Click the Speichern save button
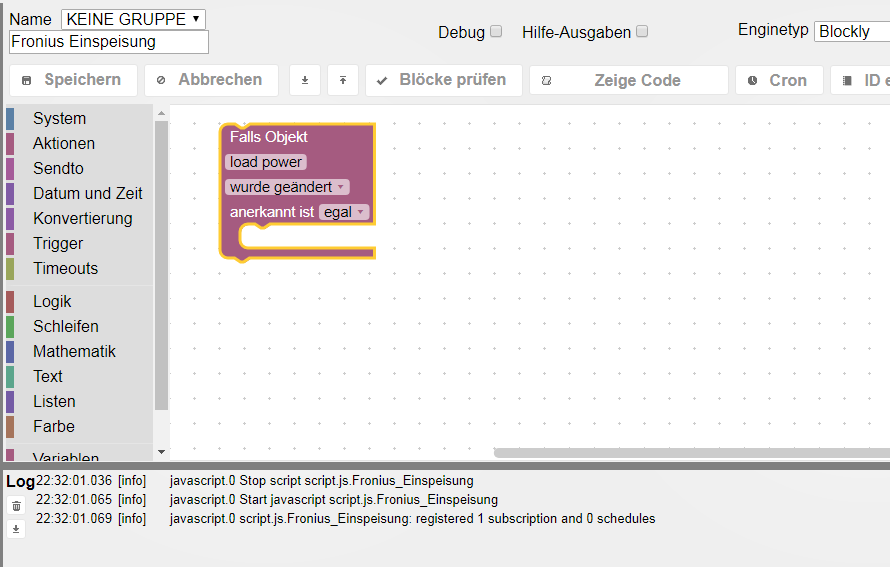 pos(73,80)
